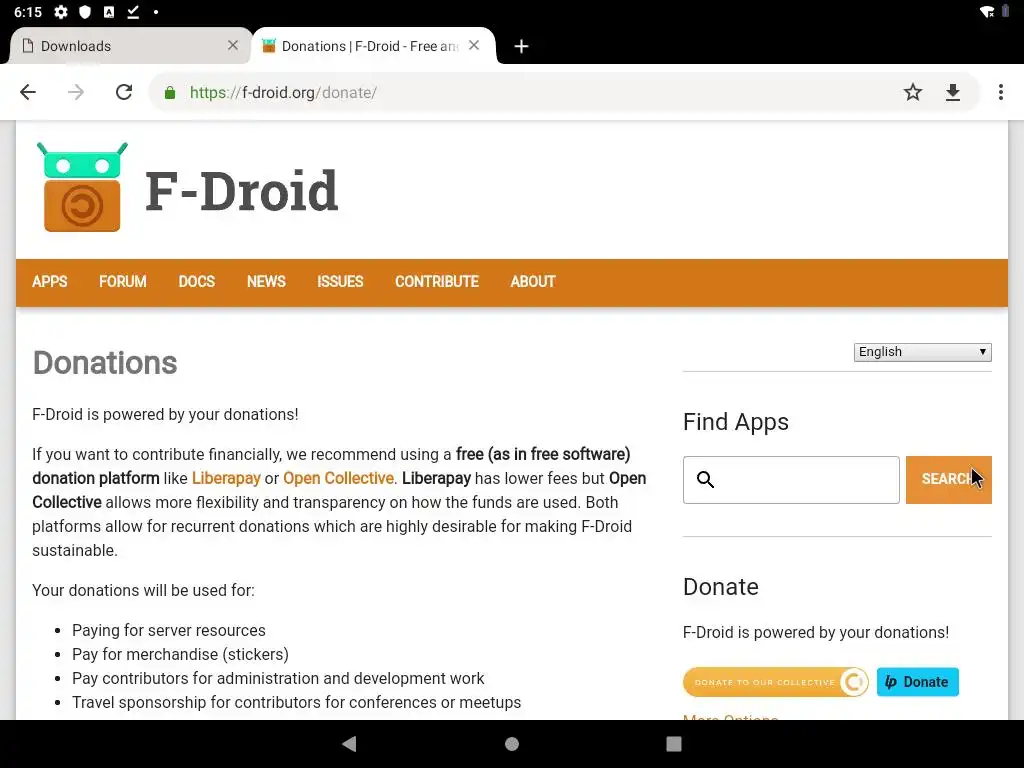Viewport: 1024px width, 768px height.
Task: Click the Find Apps search input field
Action: [791, 480]
